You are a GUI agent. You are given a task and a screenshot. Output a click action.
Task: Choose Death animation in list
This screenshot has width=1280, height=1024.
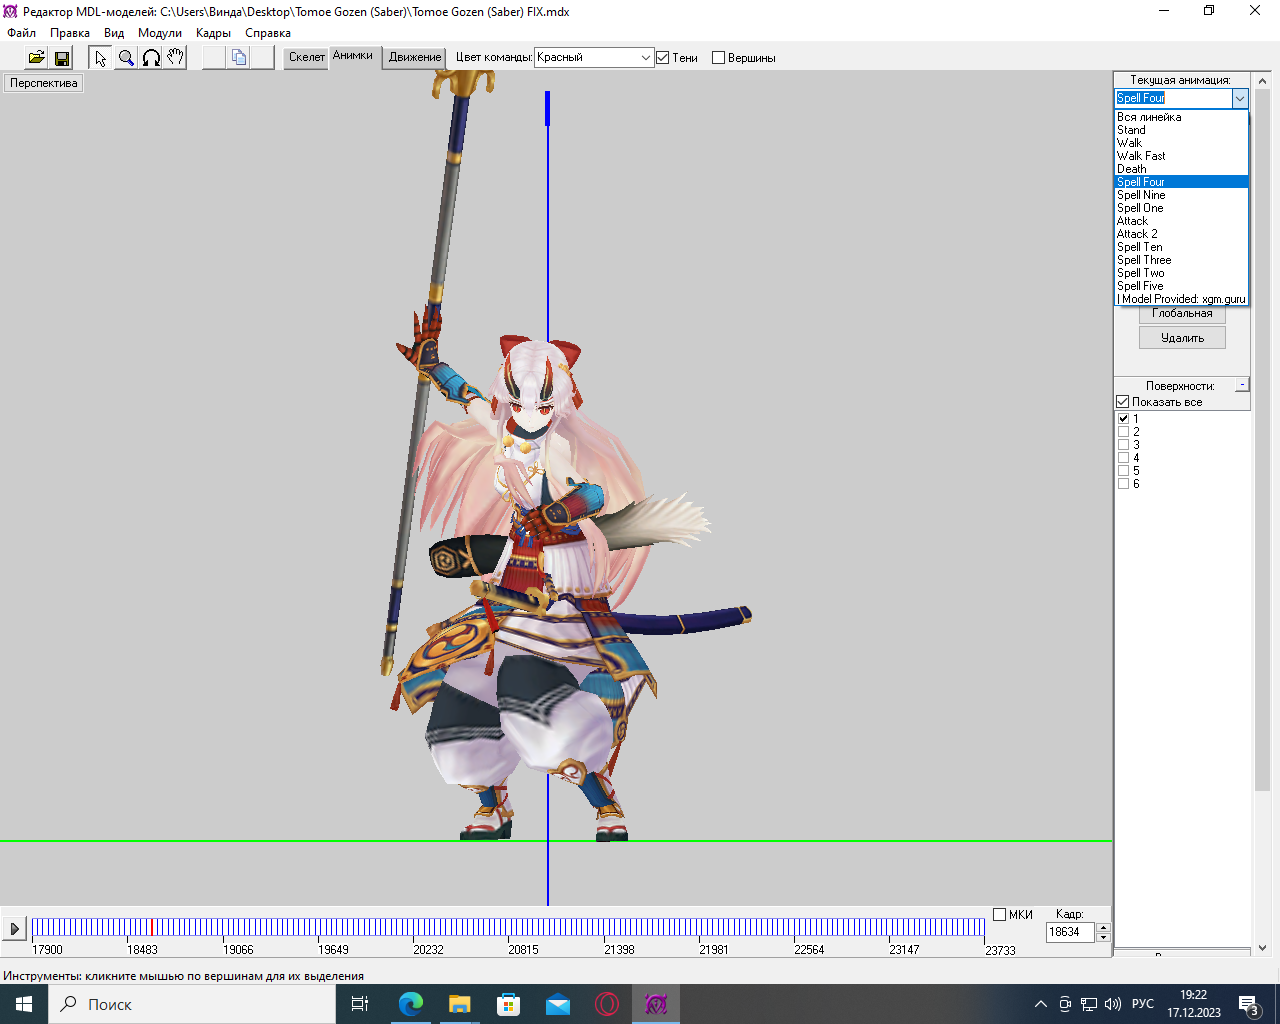(x=1182, y=169)
